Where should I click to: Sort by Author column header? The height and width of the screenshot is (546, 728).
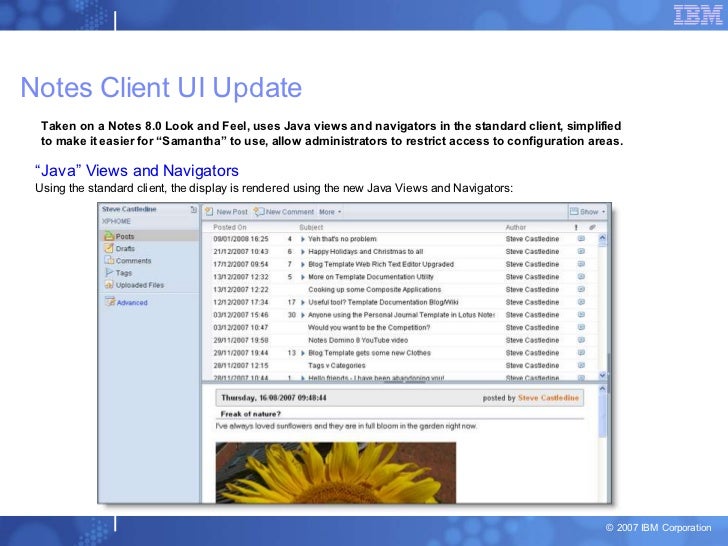(515, 227)
